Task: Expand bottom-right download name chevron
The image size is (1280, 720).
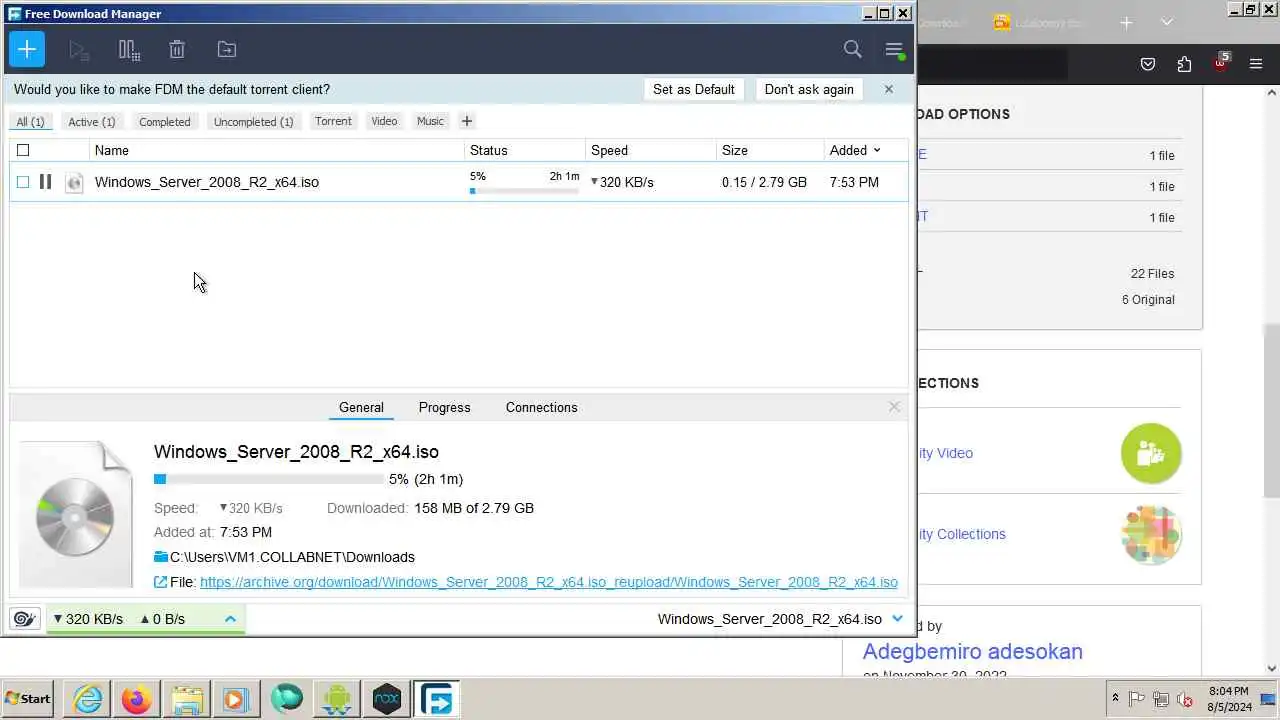Action: [x=897, y=619]
